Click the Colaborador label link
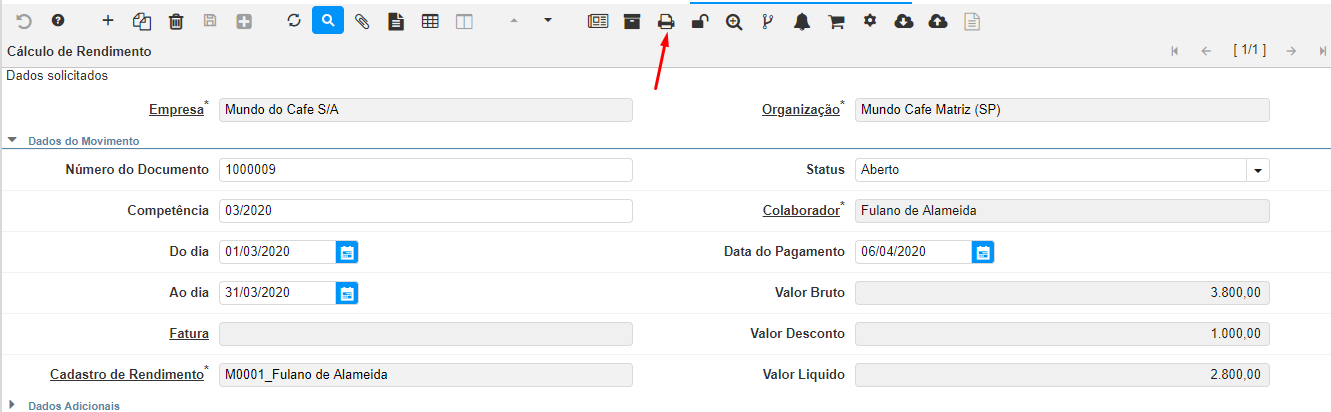1331x412 pixels. tap(801, 211)
